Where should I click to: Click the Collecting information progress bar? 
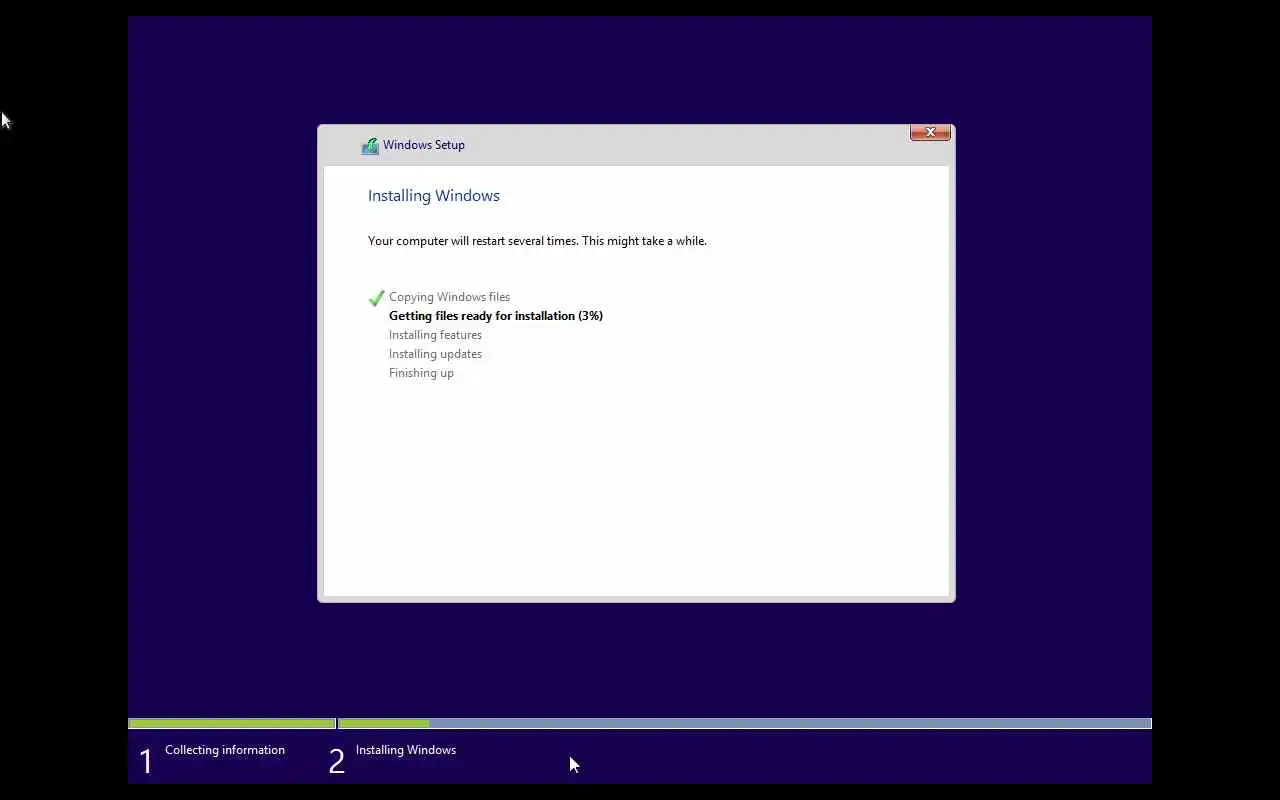[232, 723]
